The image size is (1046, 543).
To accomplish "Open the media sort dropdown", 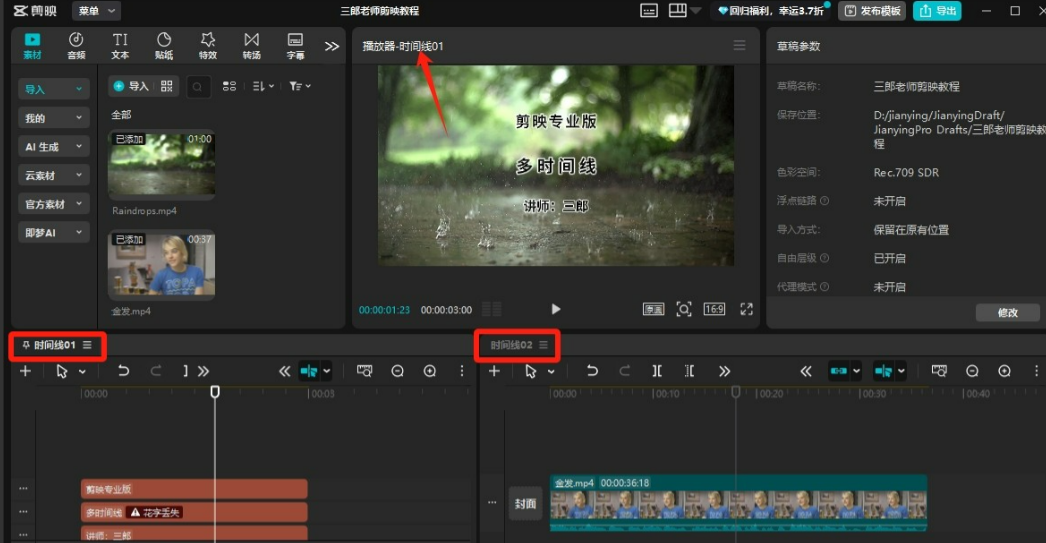I will pyautogui.click(x=263, y=86).
